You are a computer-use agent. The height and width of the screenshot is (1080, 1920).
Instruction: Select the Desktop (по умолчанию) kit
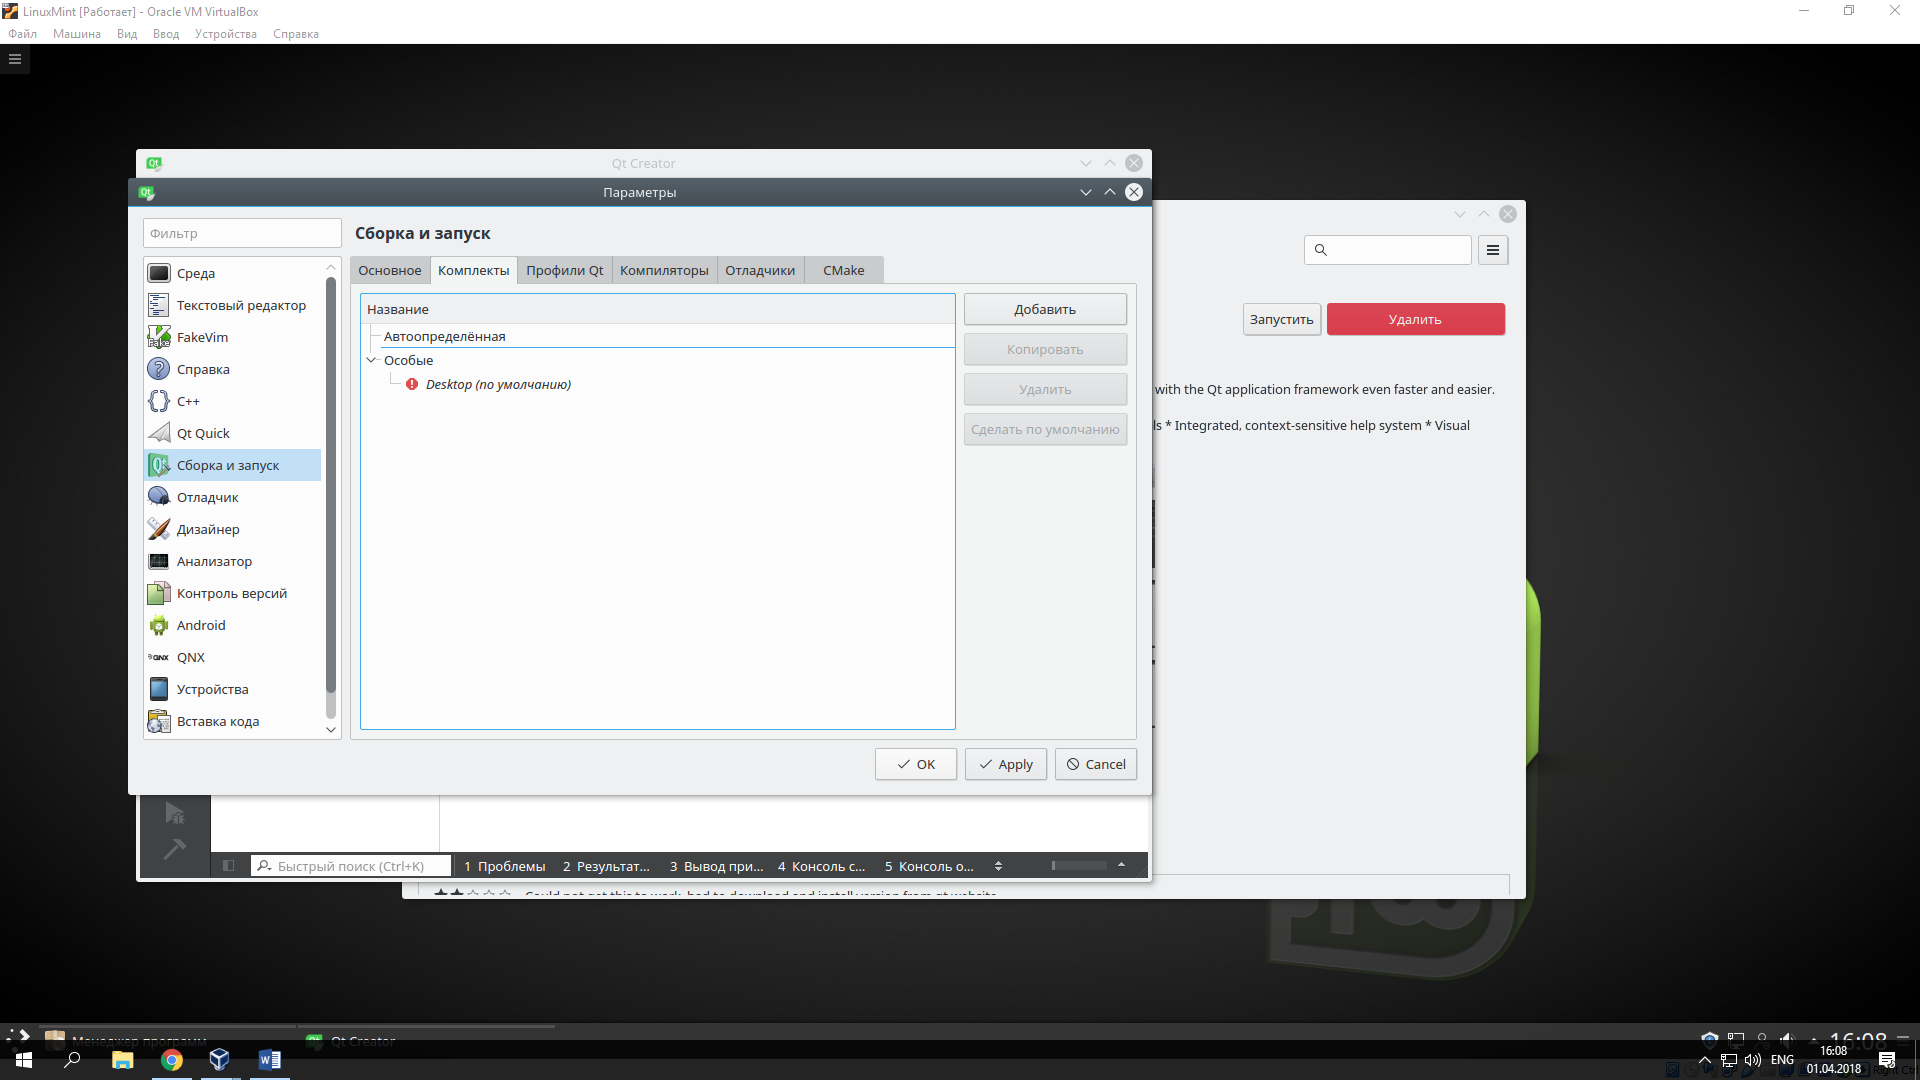pyautogui.click(x=498, y=384)
